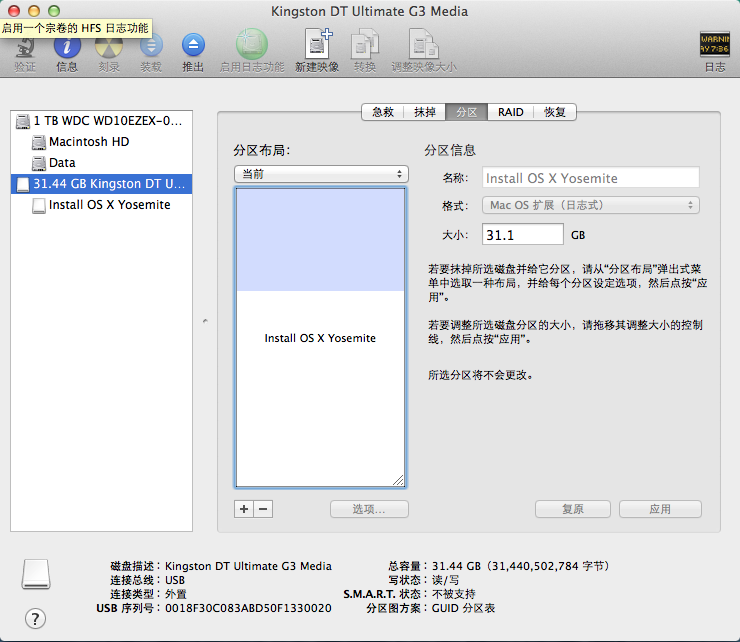Select 1 TB WDC WD10EZEX disk row
Image resolution: width=740 pixels, height=642 pixels.
click(101, 121)
